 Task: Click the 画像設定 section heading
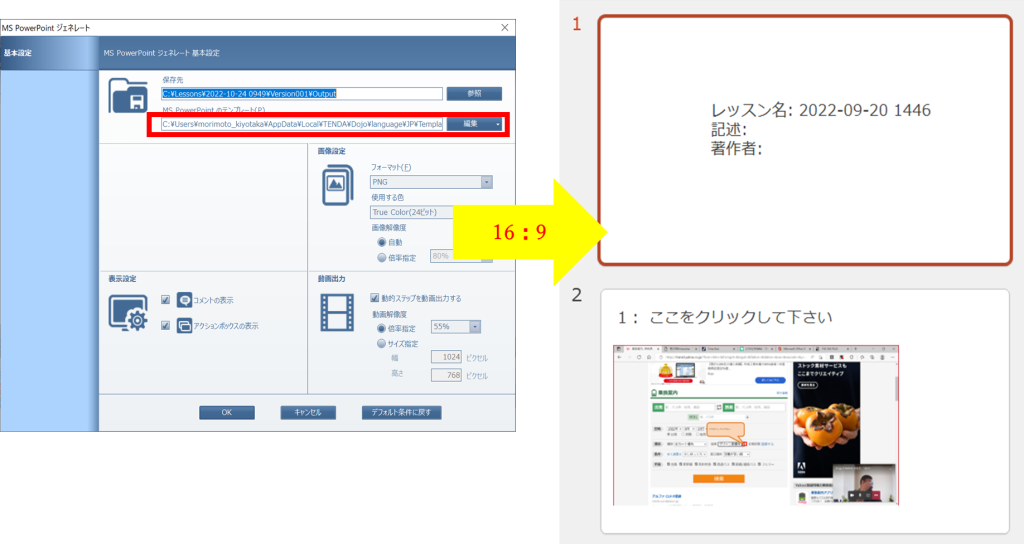(332, 151)
